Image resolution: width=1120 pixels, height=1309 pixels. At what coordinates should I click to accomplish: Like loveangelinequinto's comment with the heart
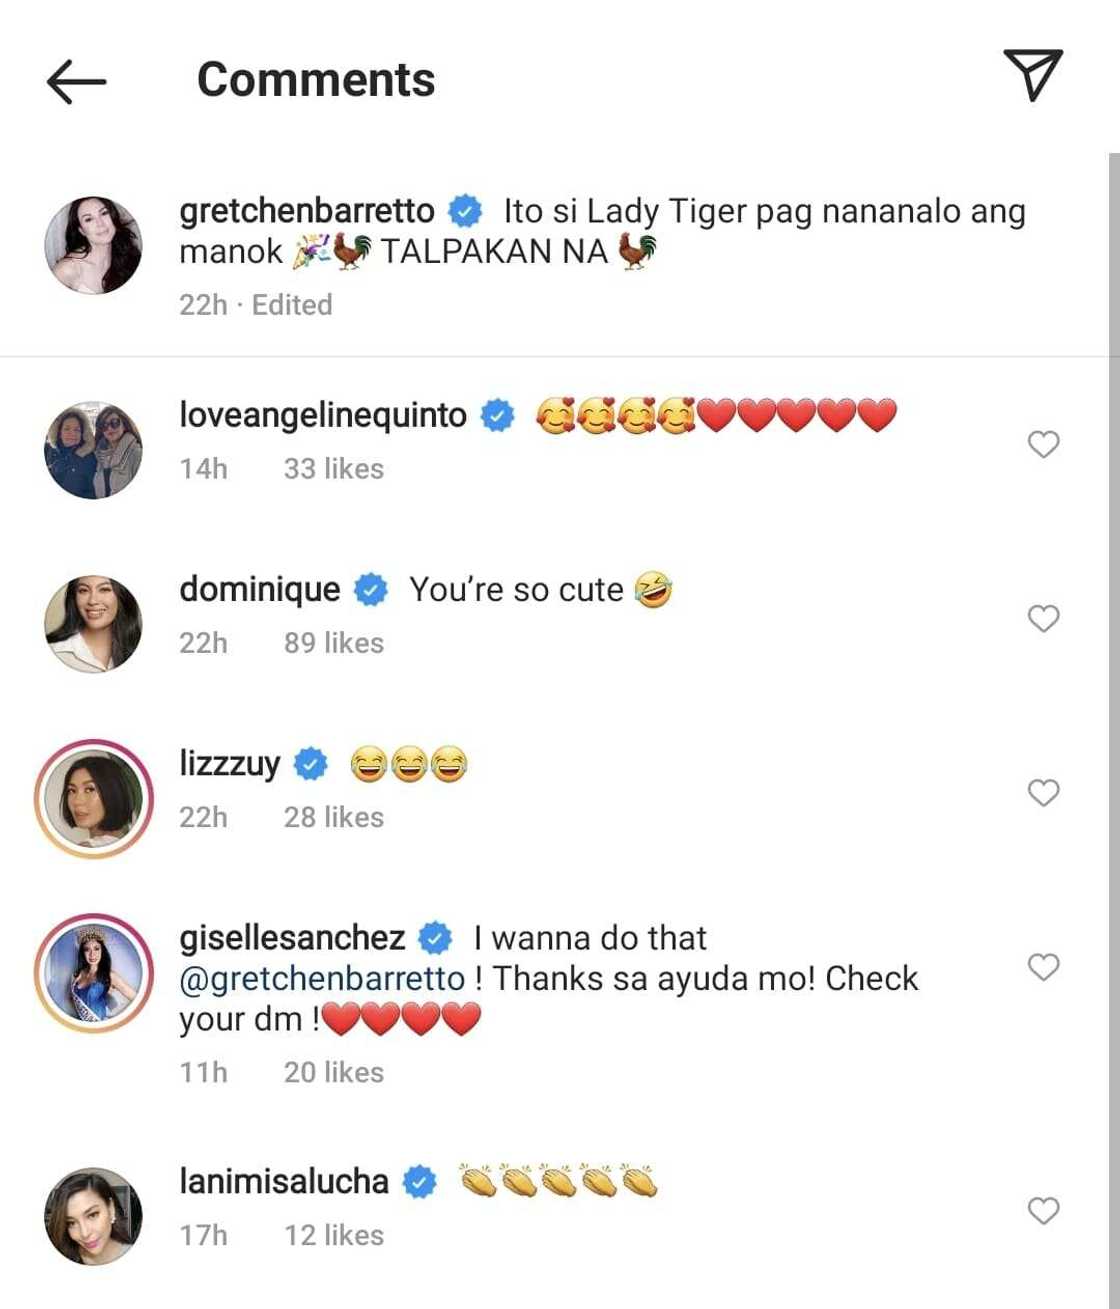[x=1043, y=444]
